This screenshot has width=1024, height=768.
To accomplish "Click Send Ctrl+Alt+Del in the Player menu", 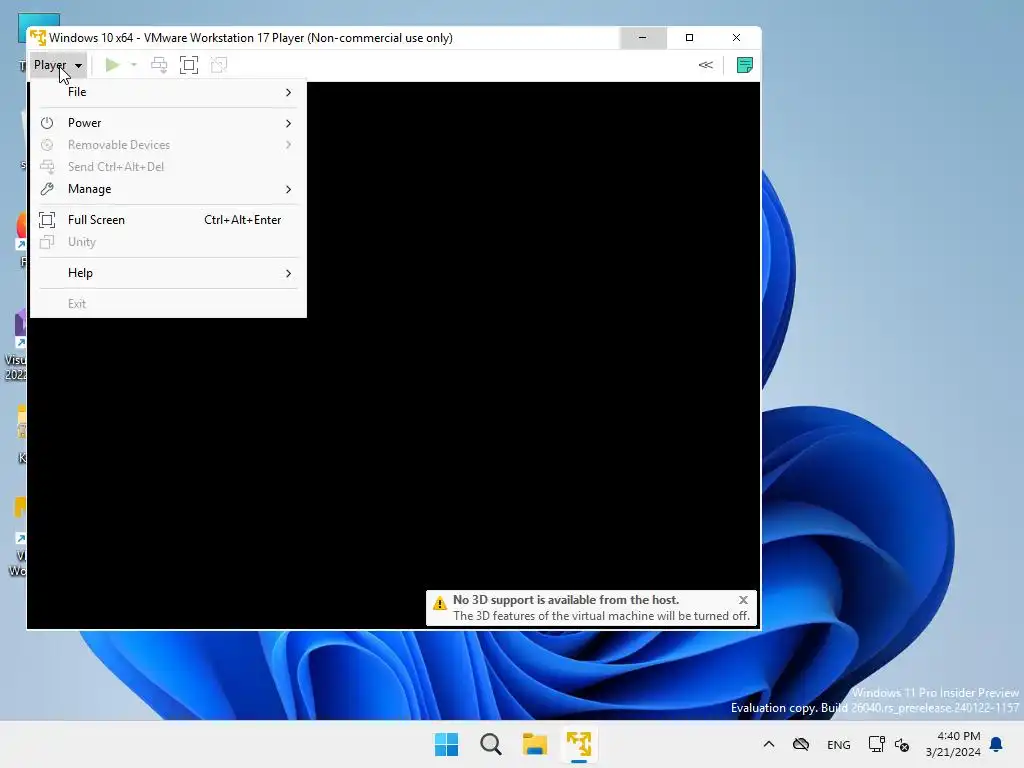I will point(168,167).
